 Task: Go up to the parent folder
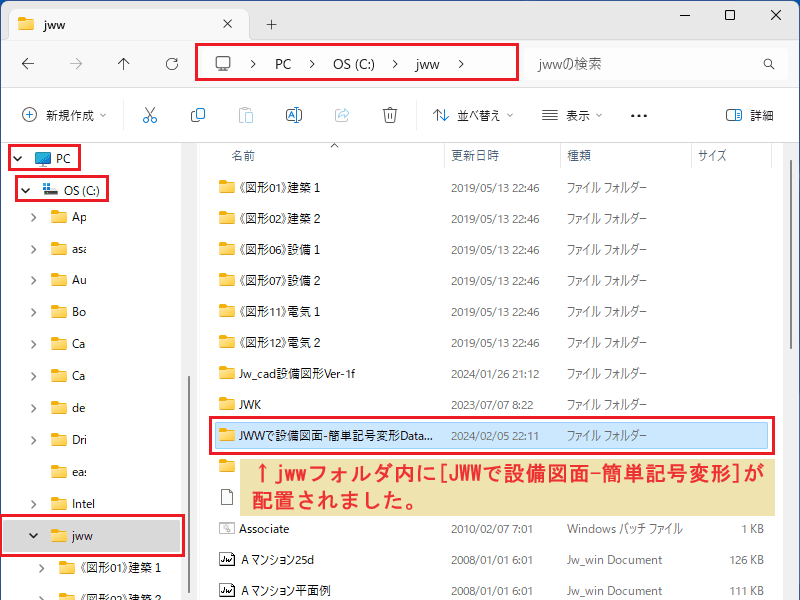(x=122, y=63)
